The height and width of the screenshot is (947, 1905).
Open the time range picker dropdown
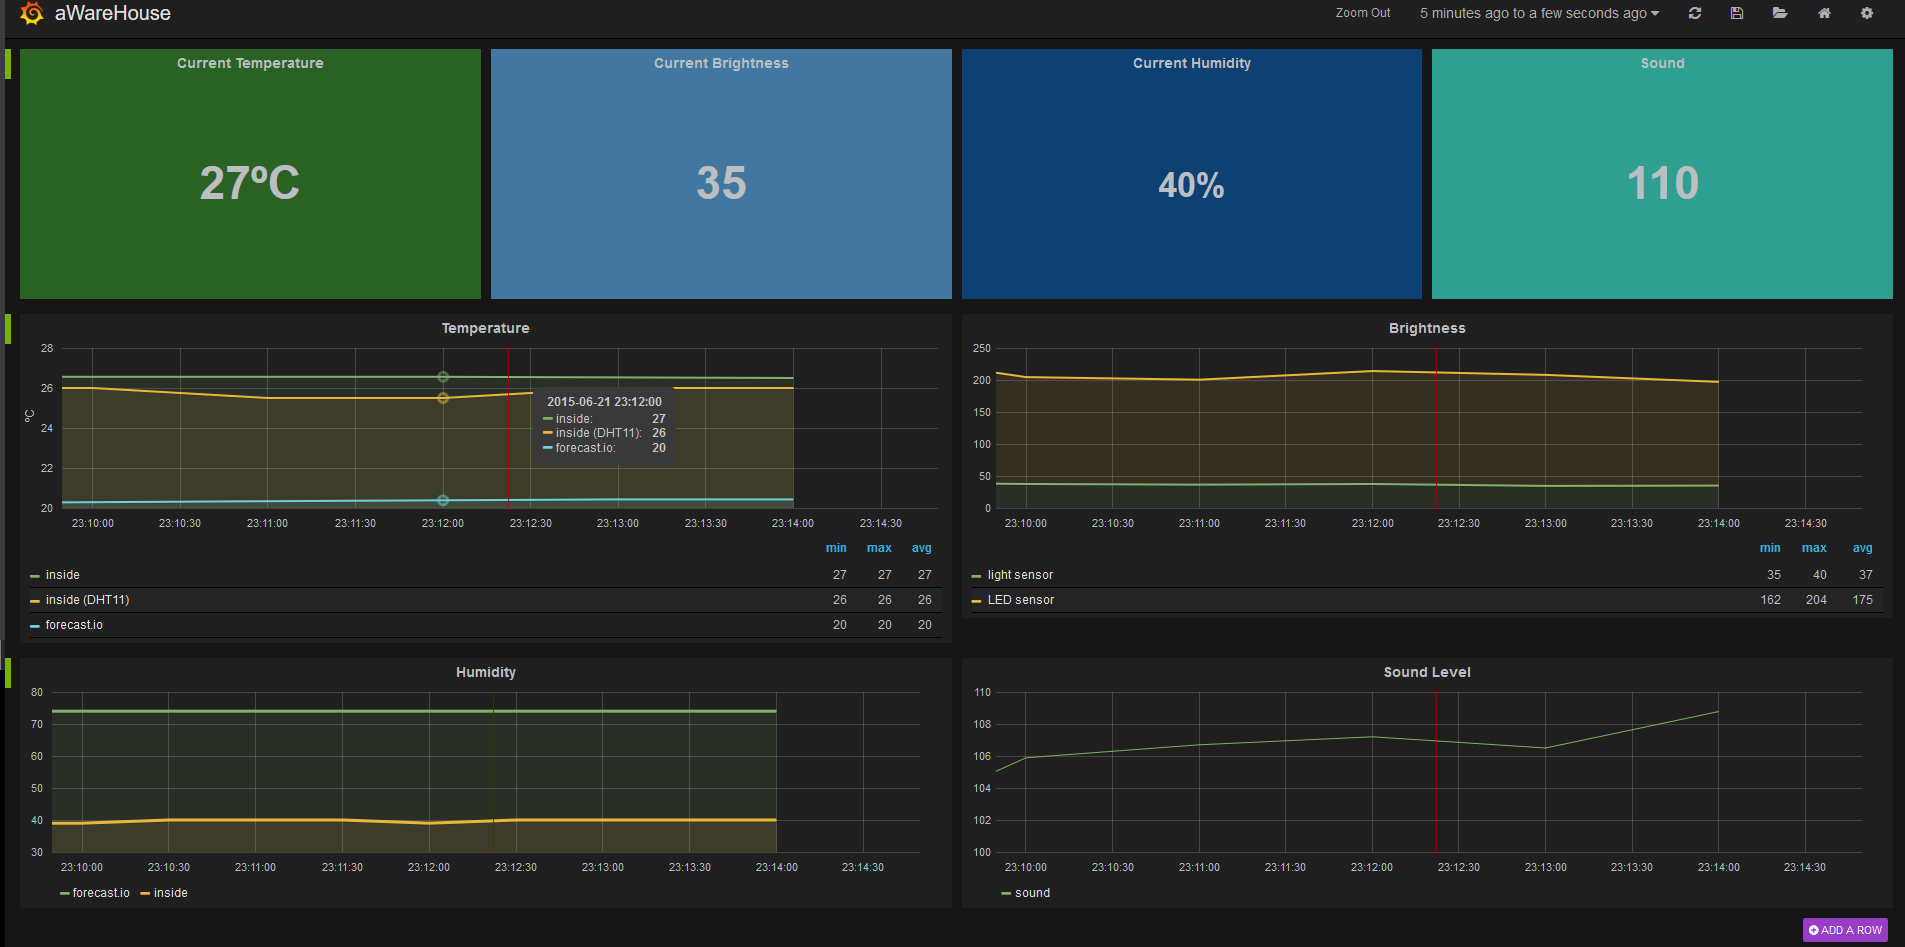pyautogui.click(x=1539, y=13)
